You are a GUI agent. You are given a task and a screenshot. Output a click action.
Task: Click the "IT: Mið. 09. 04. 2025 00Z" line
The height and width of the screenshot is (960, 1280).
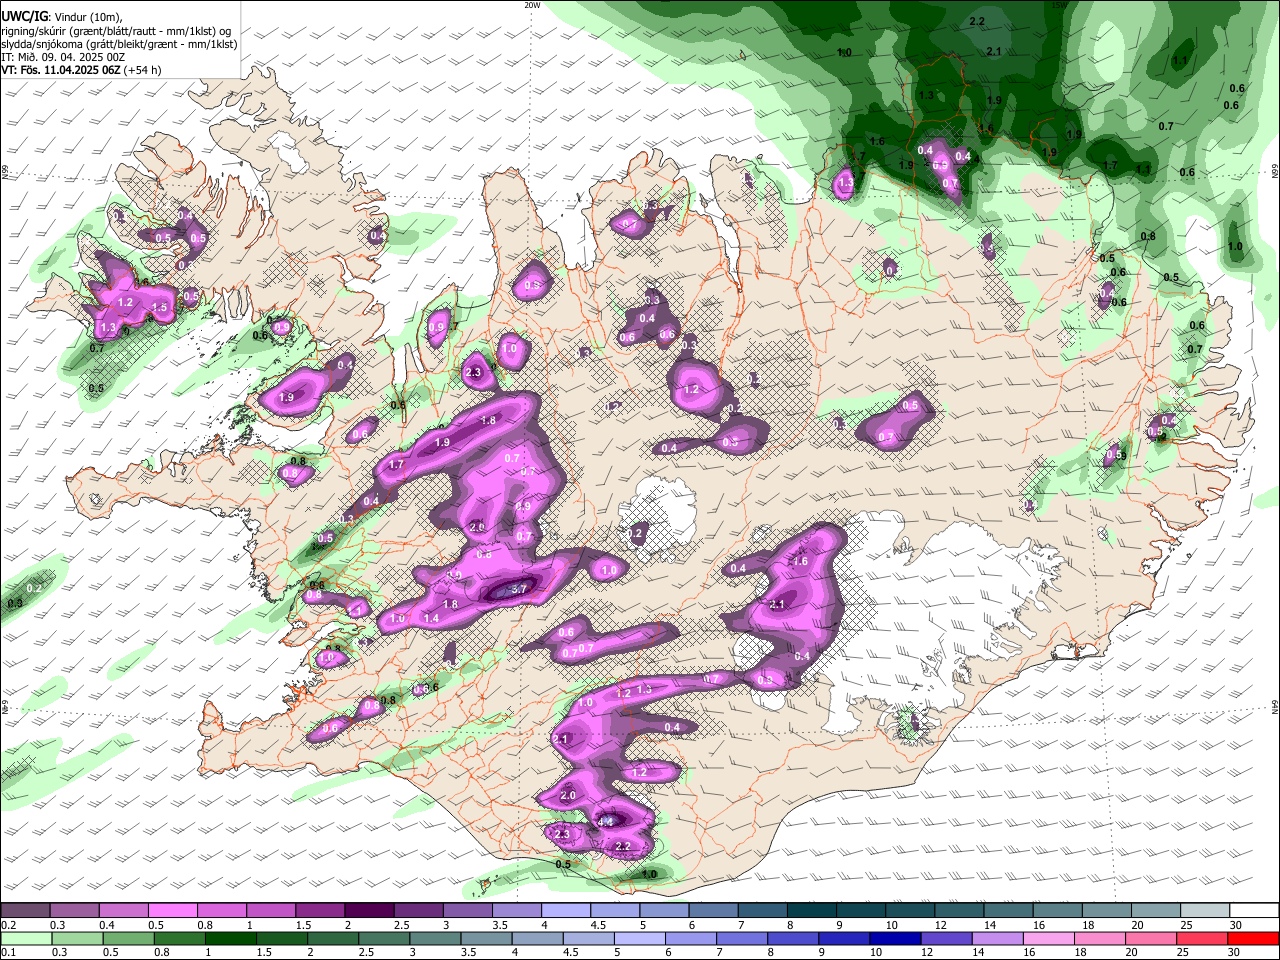[x=63, y=57]
